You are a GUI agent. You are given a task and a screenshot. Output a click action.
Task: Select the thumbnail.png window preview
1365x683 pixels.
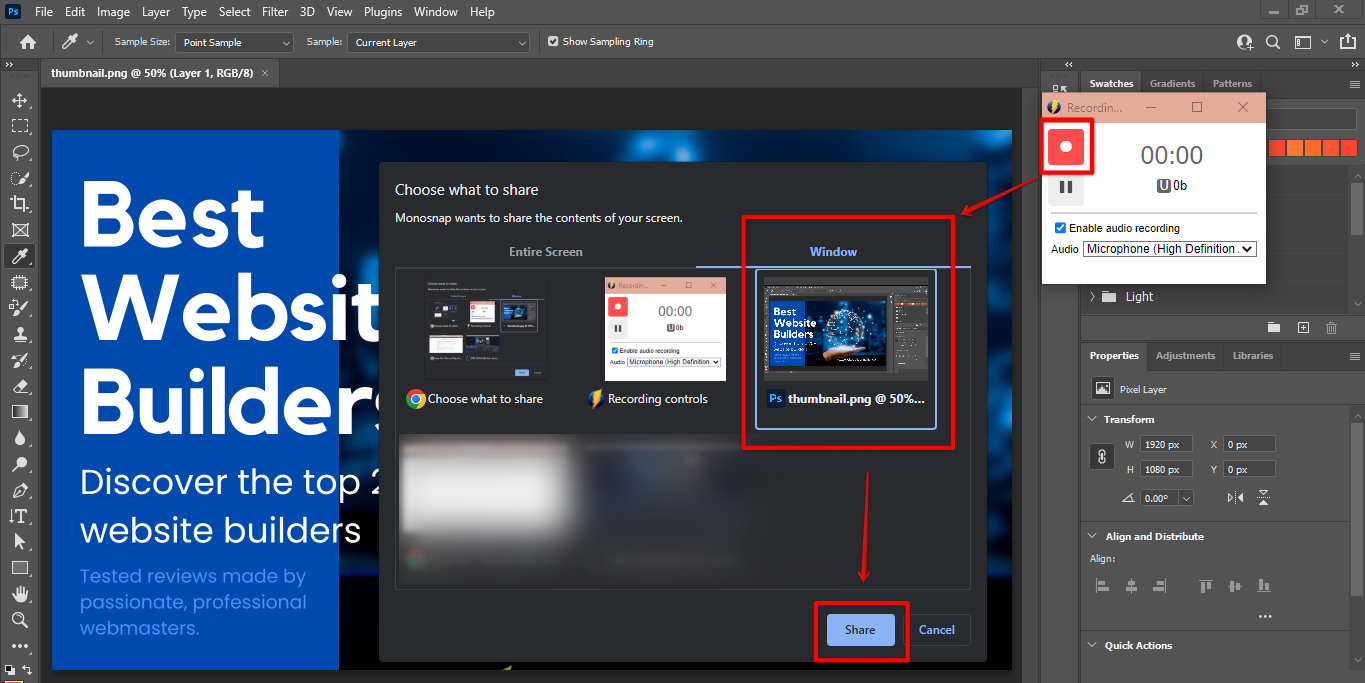point(845,347)
